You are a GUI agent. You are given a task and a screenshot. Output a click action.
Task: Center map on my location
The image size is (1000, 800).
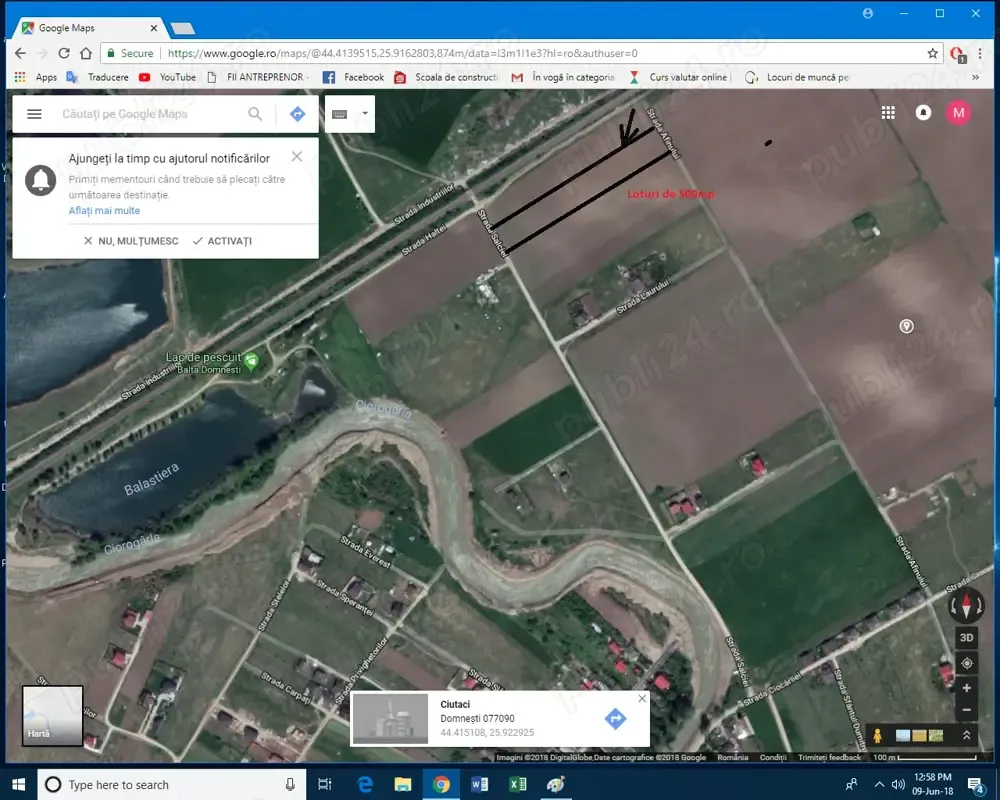(x=966, y=663)
